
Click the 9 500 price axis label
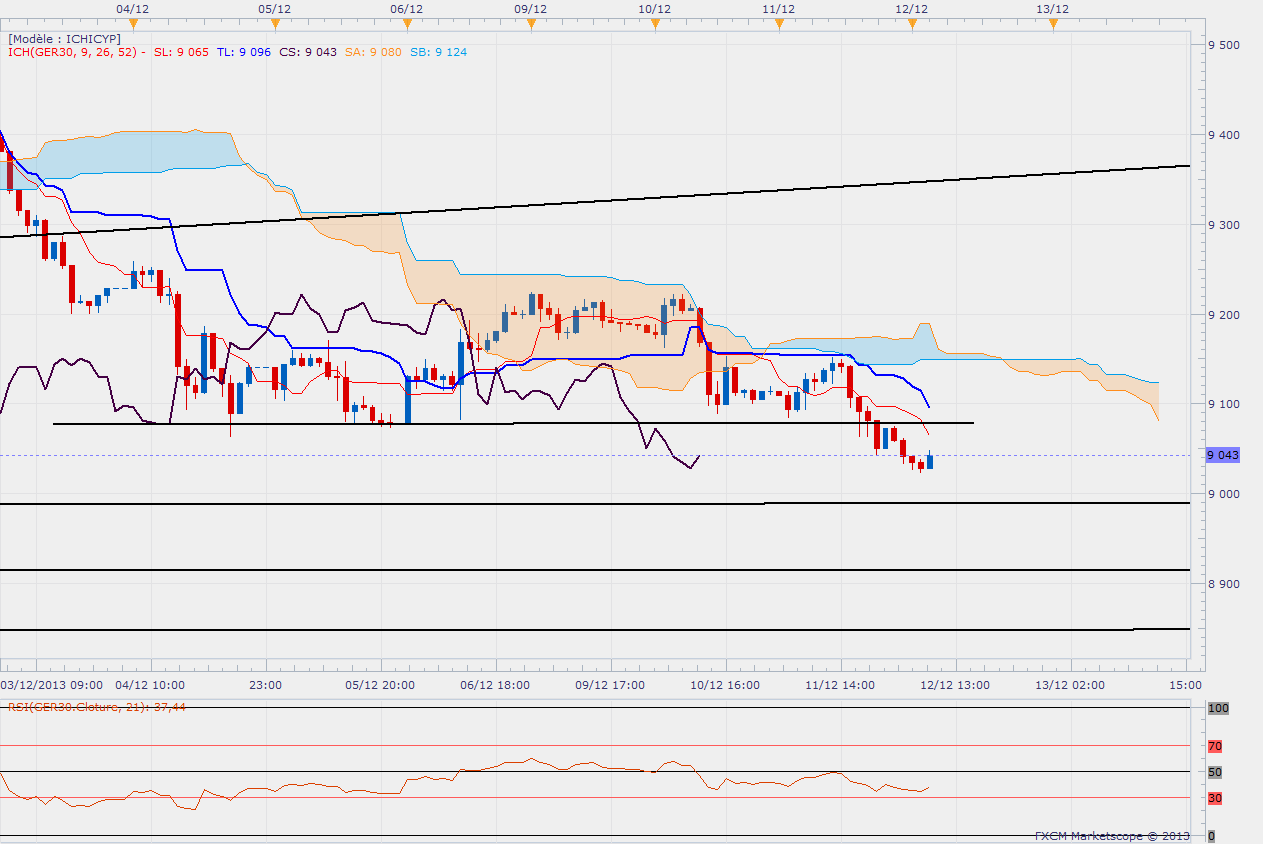click(x=1224, y=45)
